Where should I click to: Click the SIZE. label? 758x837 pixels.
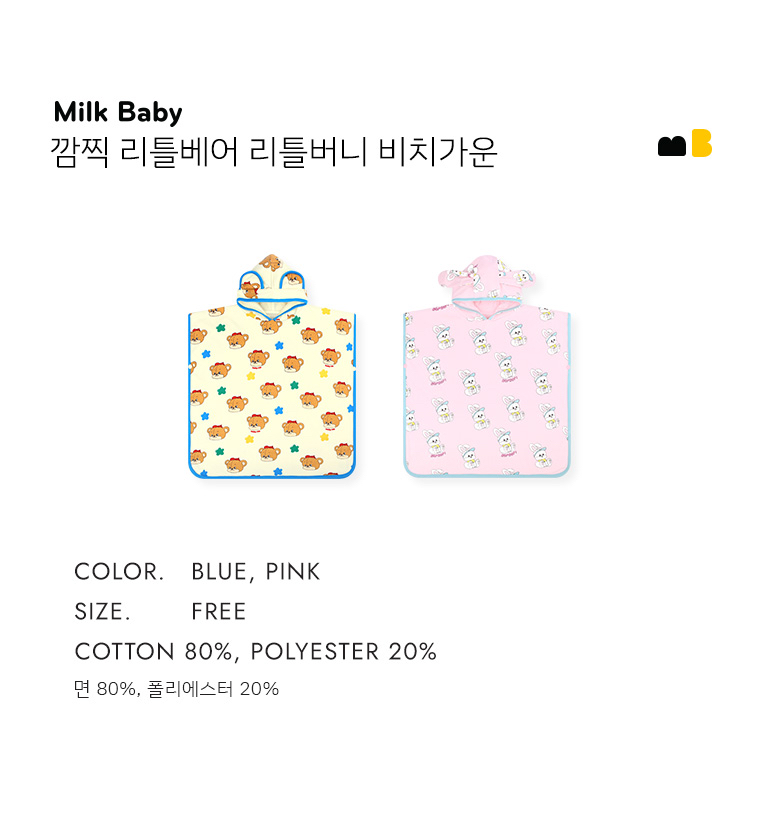point(102,612)
